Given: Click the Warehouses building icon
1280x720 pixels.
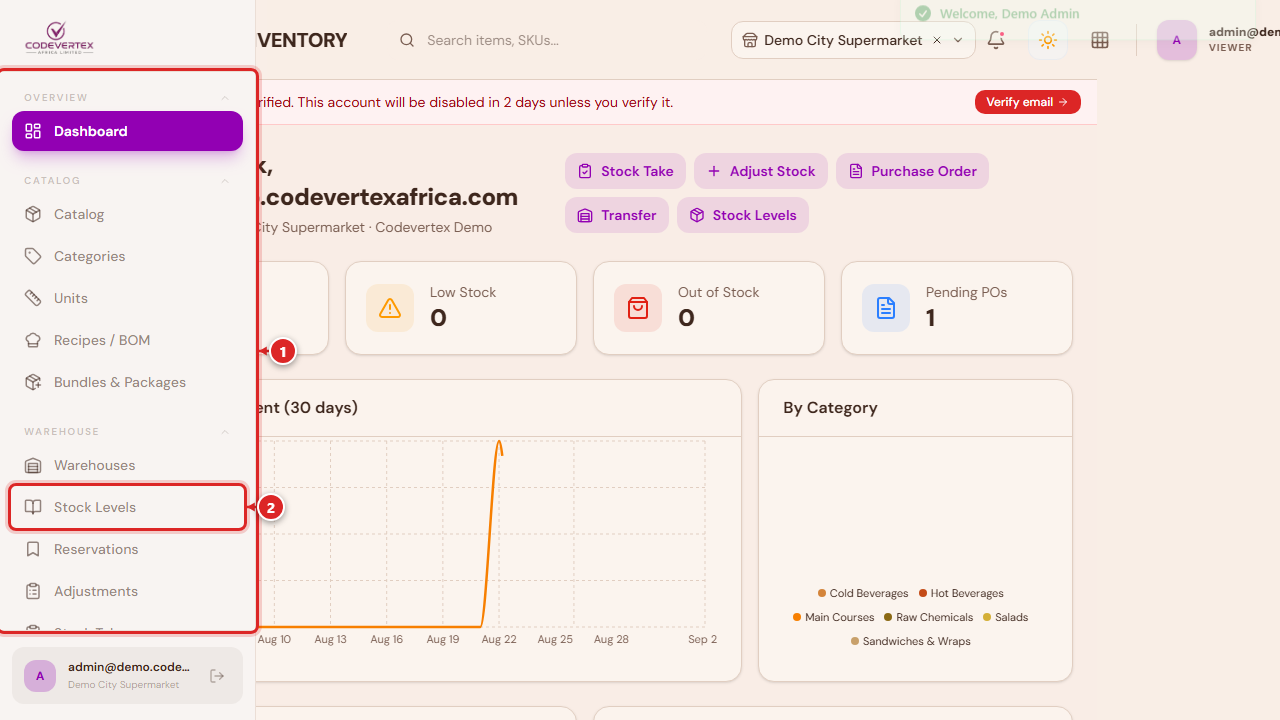Looking at the screenshot, I should tap(33, 465).
